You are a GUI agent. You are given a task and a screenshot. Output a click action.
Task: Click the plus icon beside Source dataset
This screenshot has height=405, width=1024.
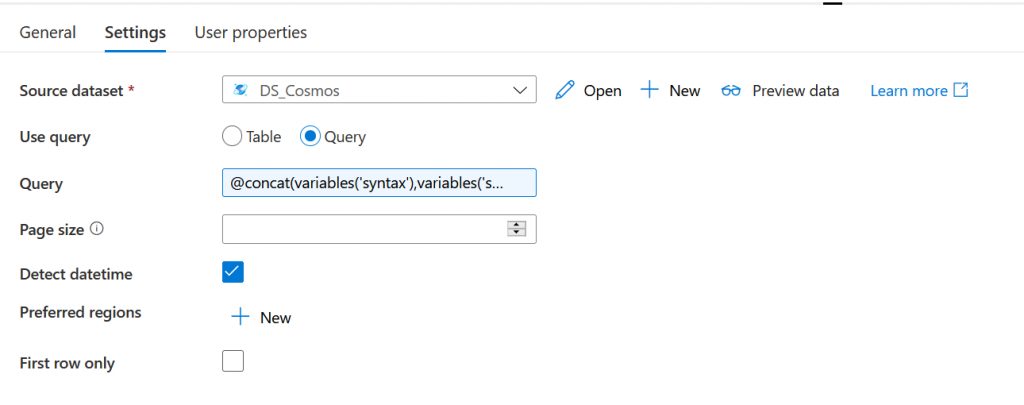pos(649,90)
